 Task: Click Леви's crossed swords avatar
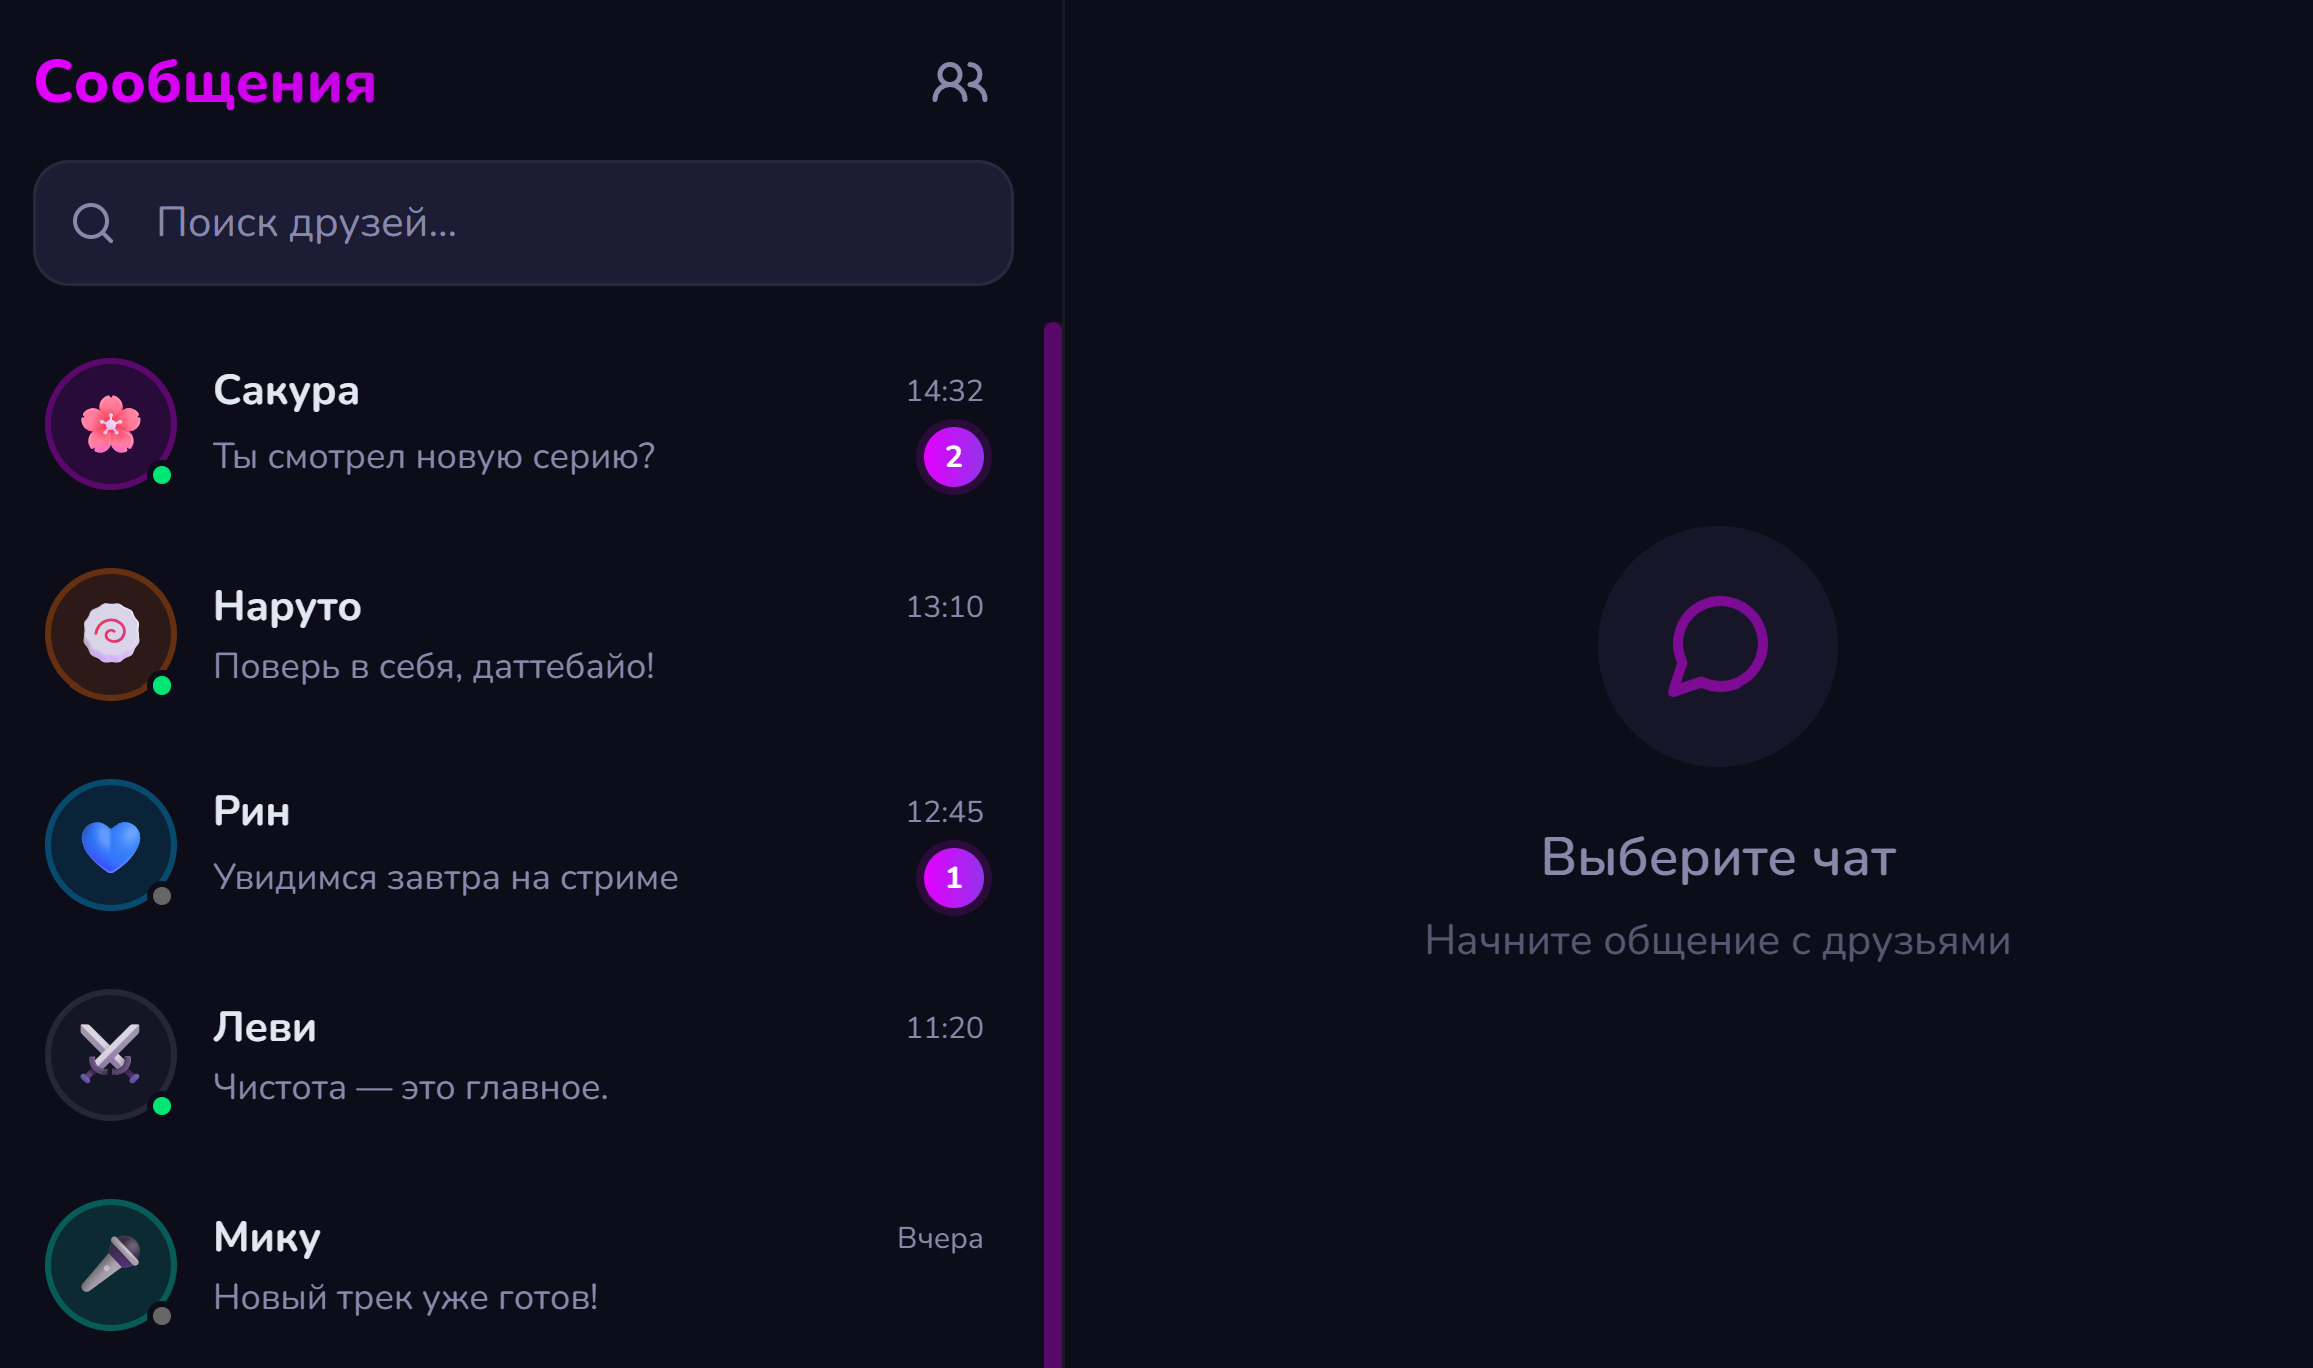coord(111,1056)
